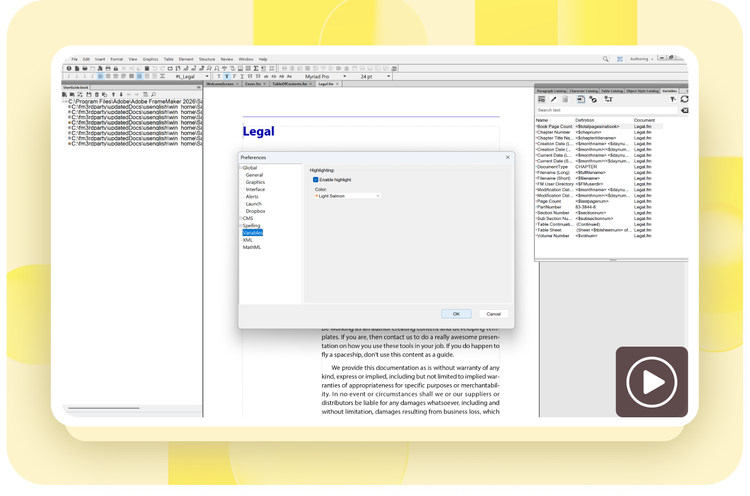Click the Search text field in Variables panel

click(607, 110)
